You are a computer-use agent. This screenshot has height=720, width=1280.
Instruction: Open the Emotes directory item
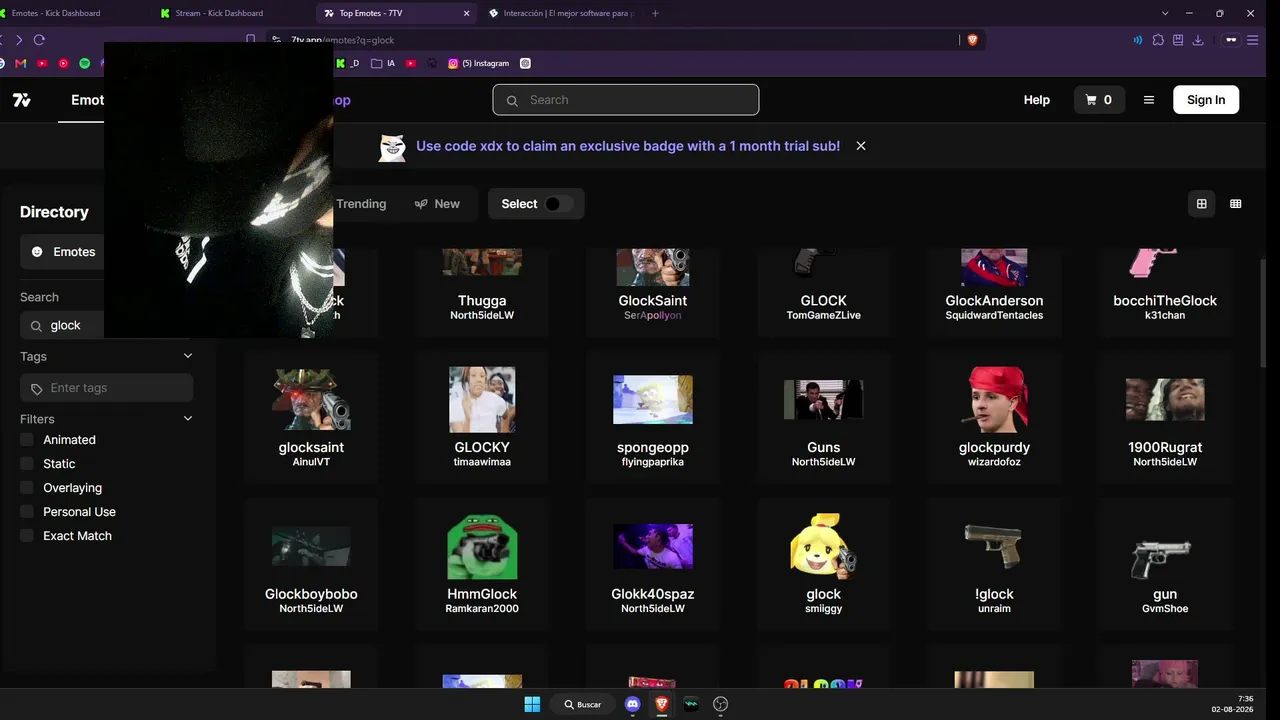(x=63, y=252)
